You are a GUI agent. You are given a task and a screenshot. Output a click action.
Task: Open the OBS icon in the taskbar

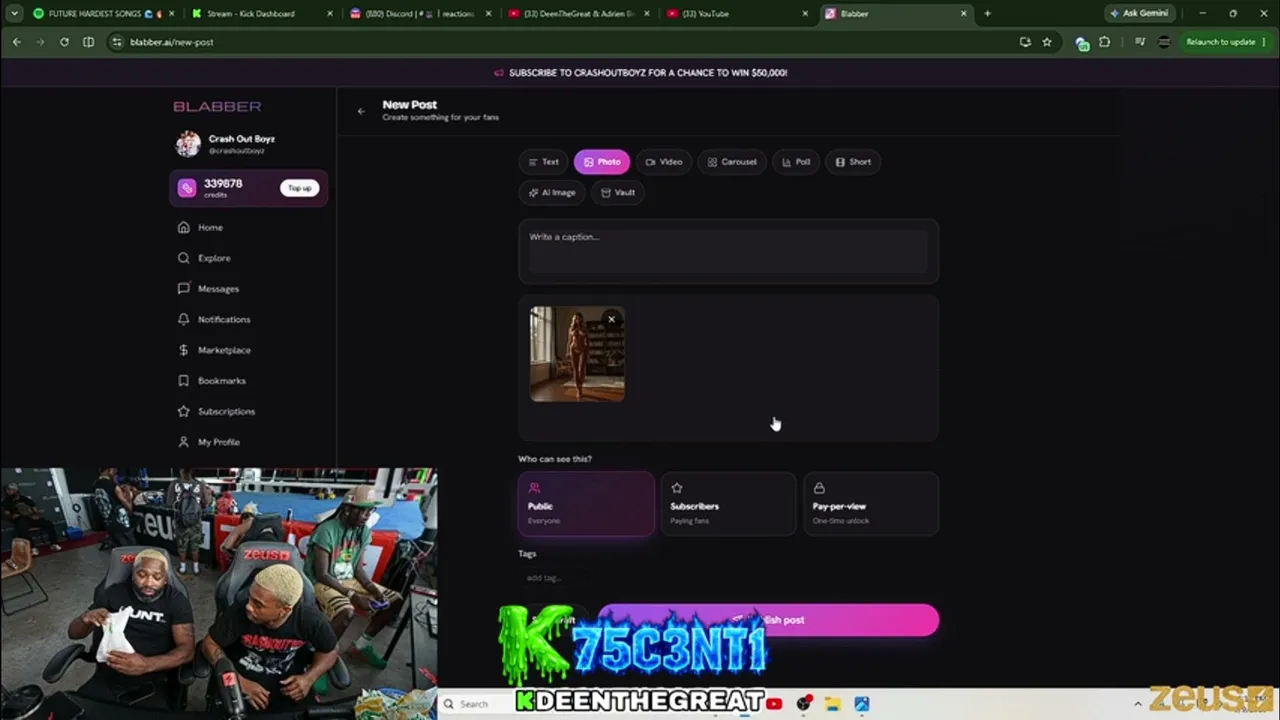click(x=803, y=704)
